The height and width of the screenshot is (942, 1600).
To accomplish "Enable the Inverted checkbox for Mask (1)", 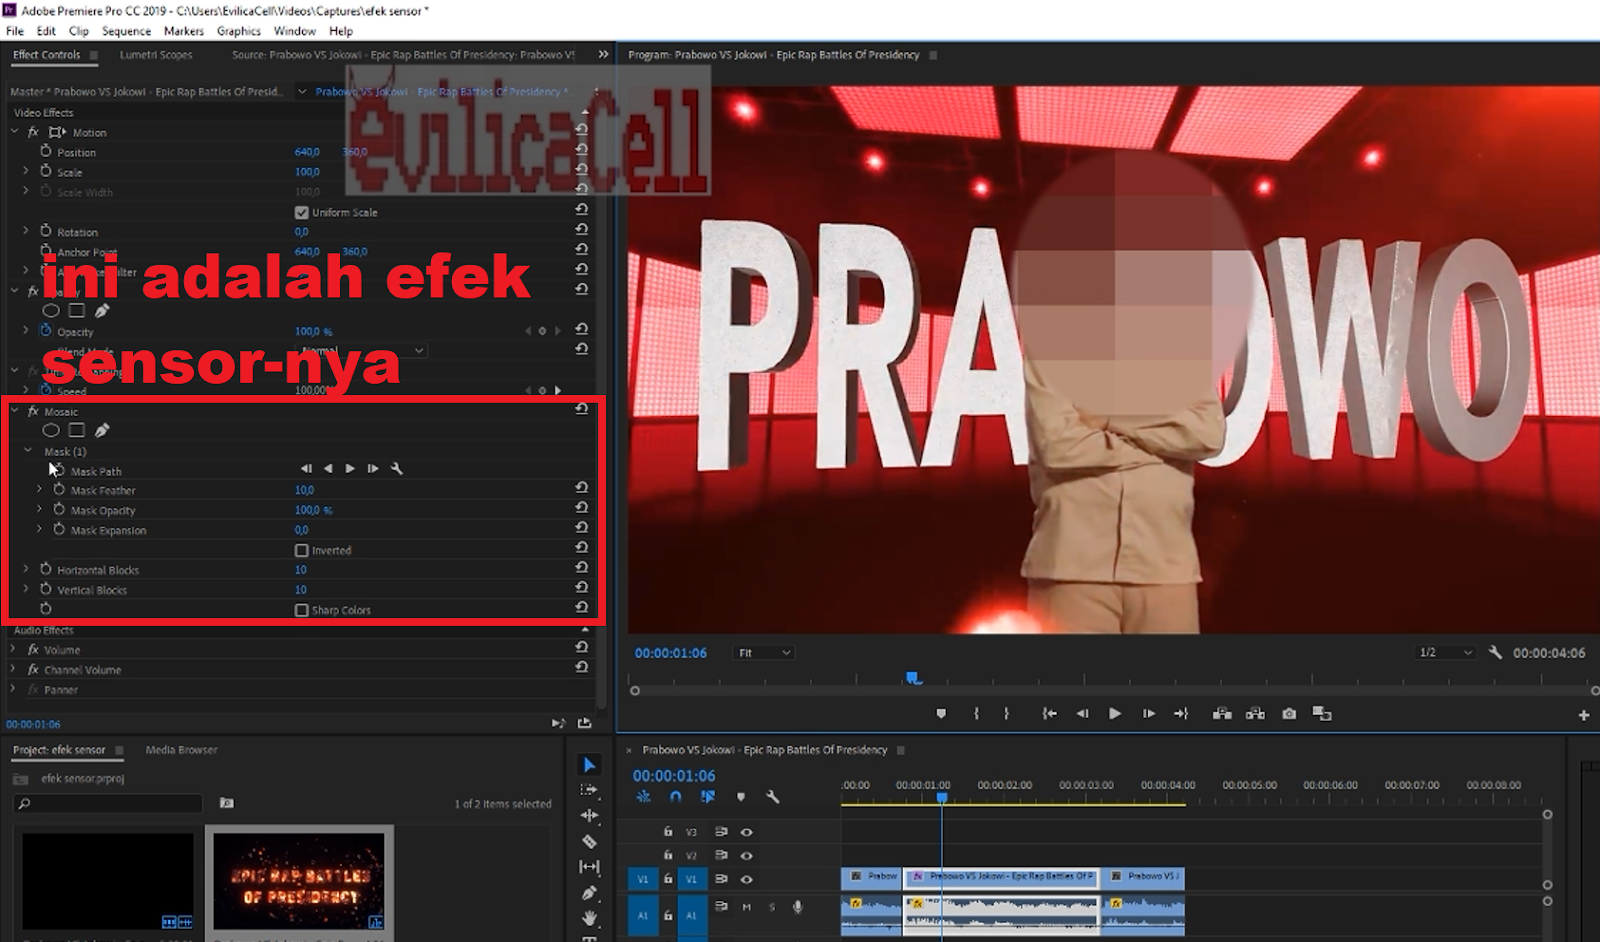I will pos(303,550).
